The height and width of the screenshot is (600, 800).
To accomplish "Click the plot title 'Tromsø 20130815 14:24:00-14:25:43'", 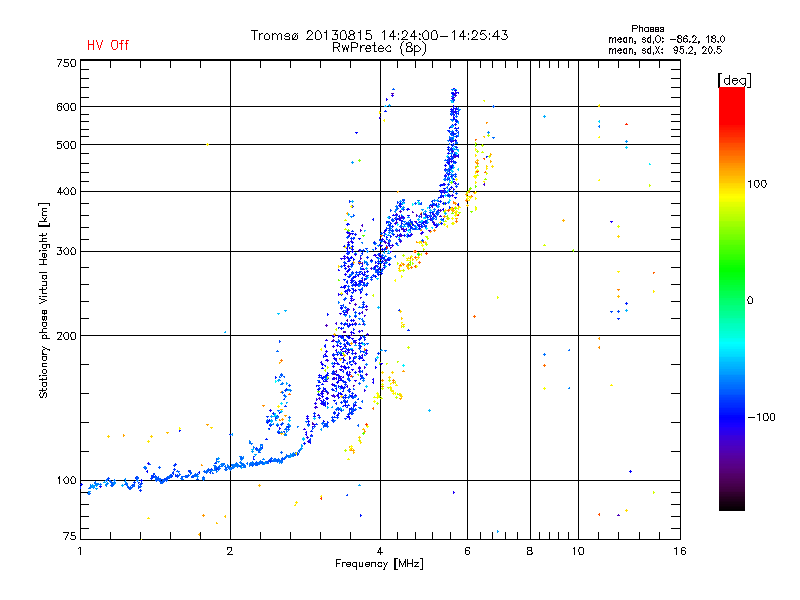I will pyautogui.click(x=379, y=35).
